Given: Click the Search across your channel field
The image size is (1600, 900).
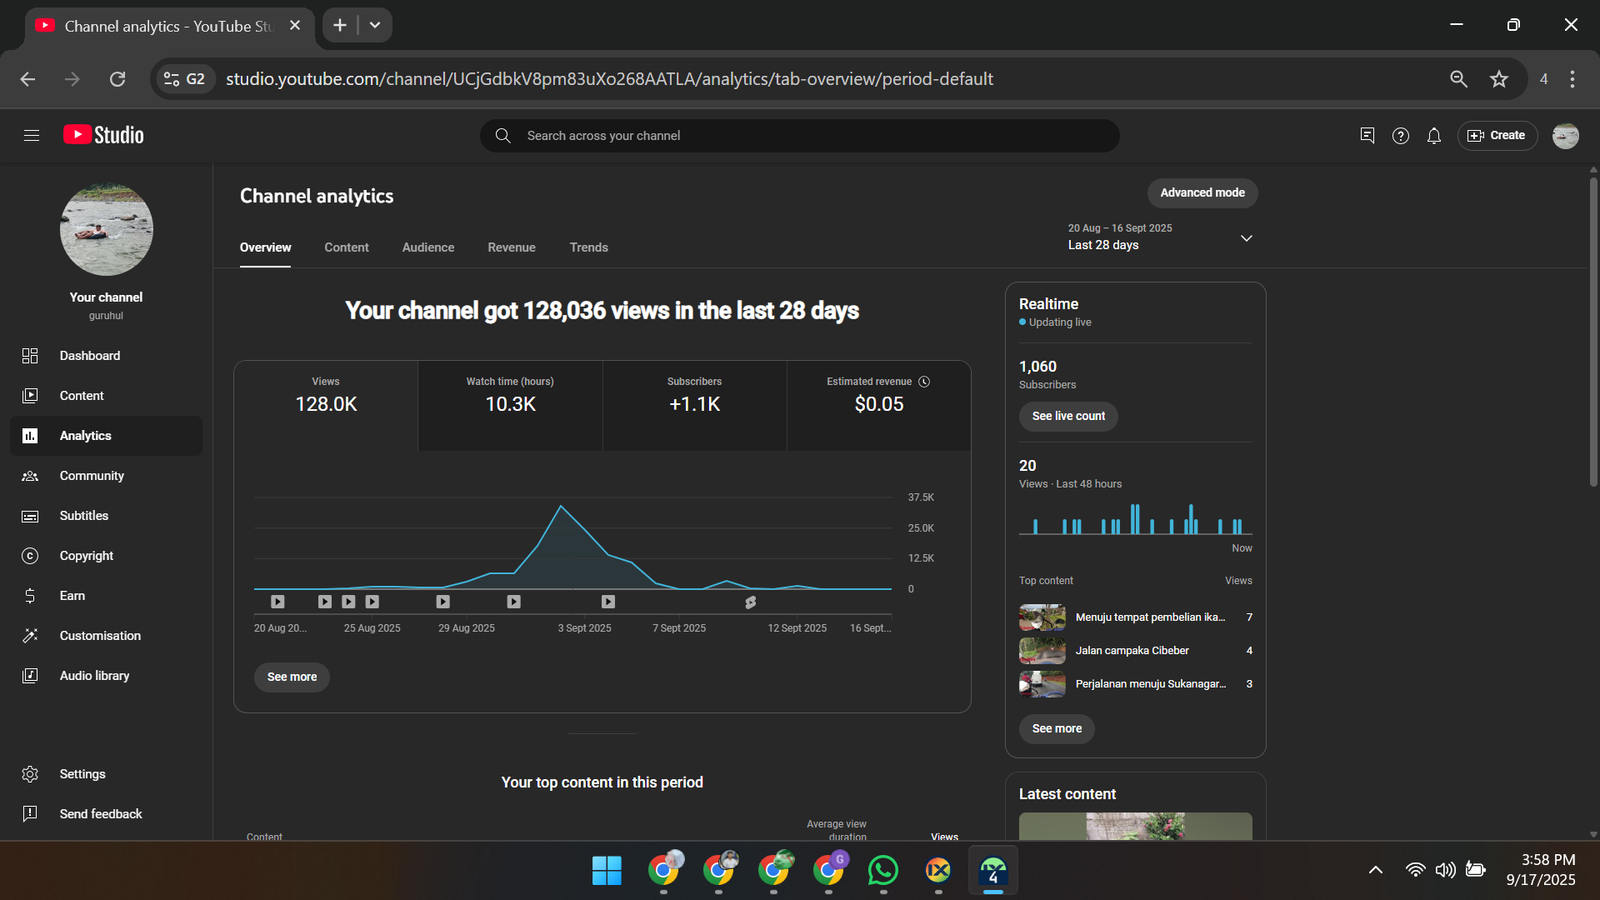Looking at the screenshot, I should pos(800,136).
